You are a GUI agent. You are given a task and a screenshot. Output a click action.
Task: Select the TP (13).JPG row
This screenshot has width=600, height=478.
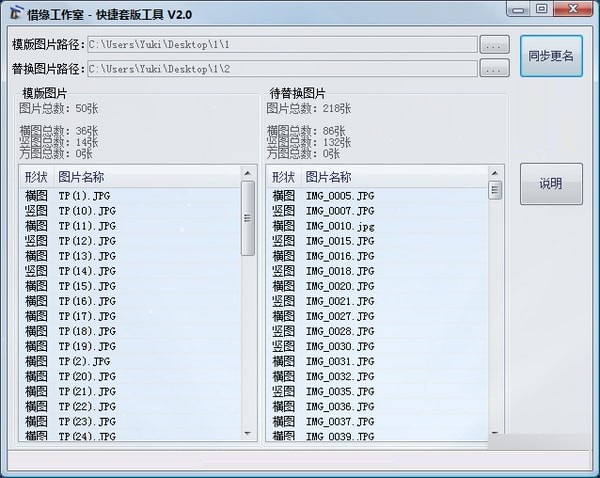point(130,256)
